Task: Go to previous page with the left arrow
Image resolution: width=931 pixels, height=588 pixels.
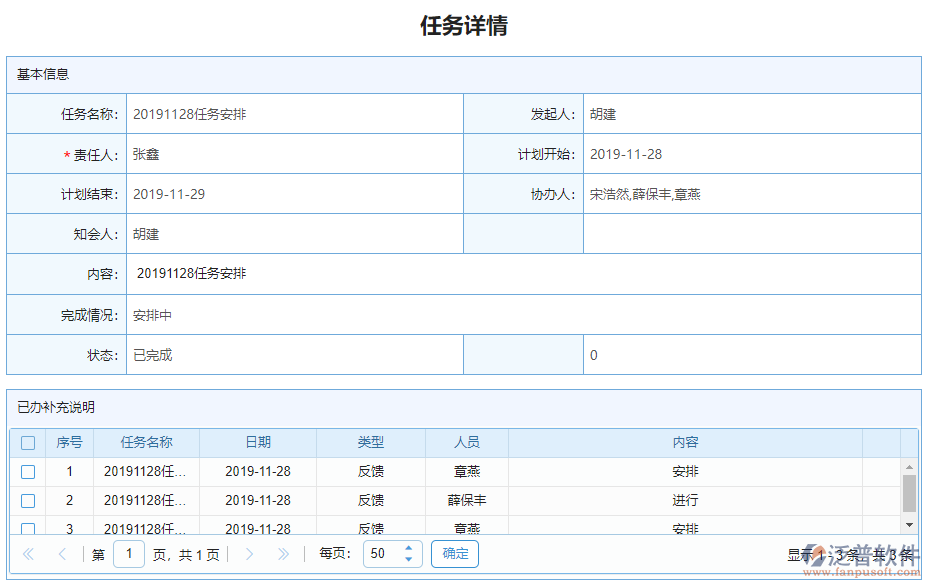Action: (x=62, y=553)
